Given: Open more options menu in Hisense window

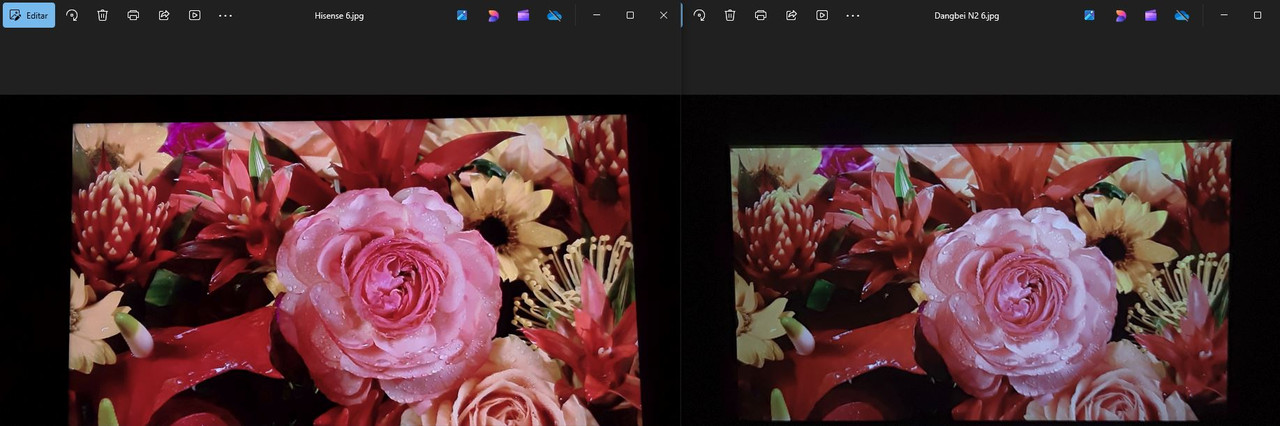Looking at the screenshot, I should coord(225,15).
